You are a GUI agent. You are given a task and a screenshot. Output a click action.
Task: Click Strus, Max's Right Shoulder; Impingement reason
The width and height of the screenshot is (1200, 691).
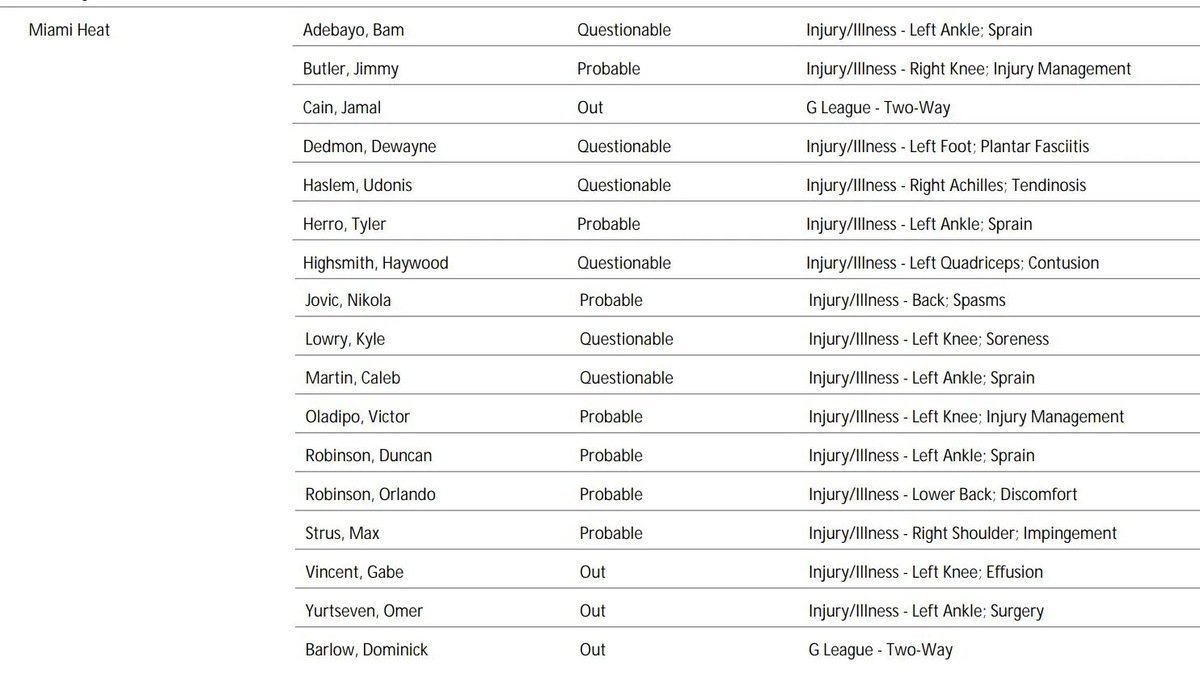pyautogui.click(x=1014, y=534)
